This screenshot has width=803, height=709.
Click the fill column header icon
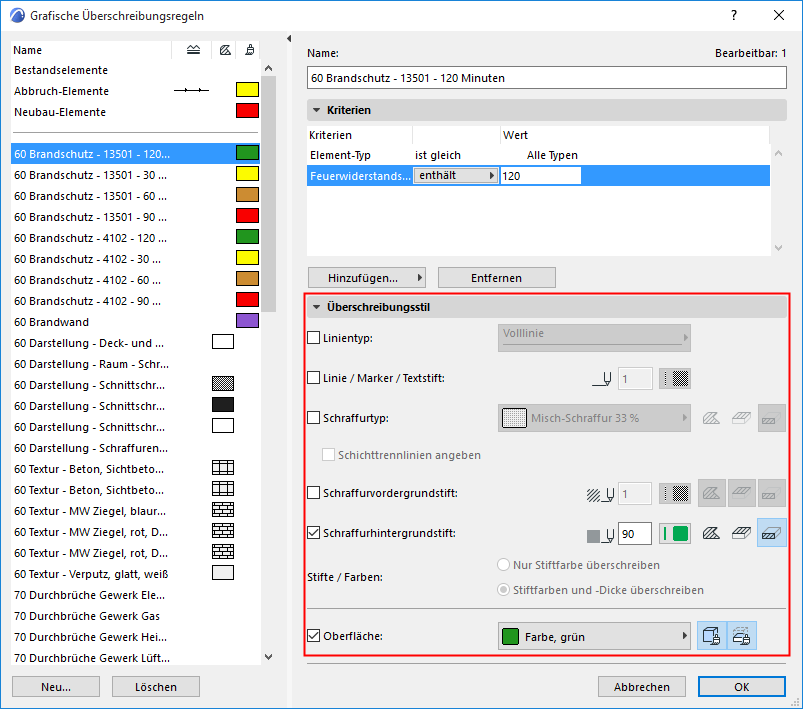click(x=225, y=50)
